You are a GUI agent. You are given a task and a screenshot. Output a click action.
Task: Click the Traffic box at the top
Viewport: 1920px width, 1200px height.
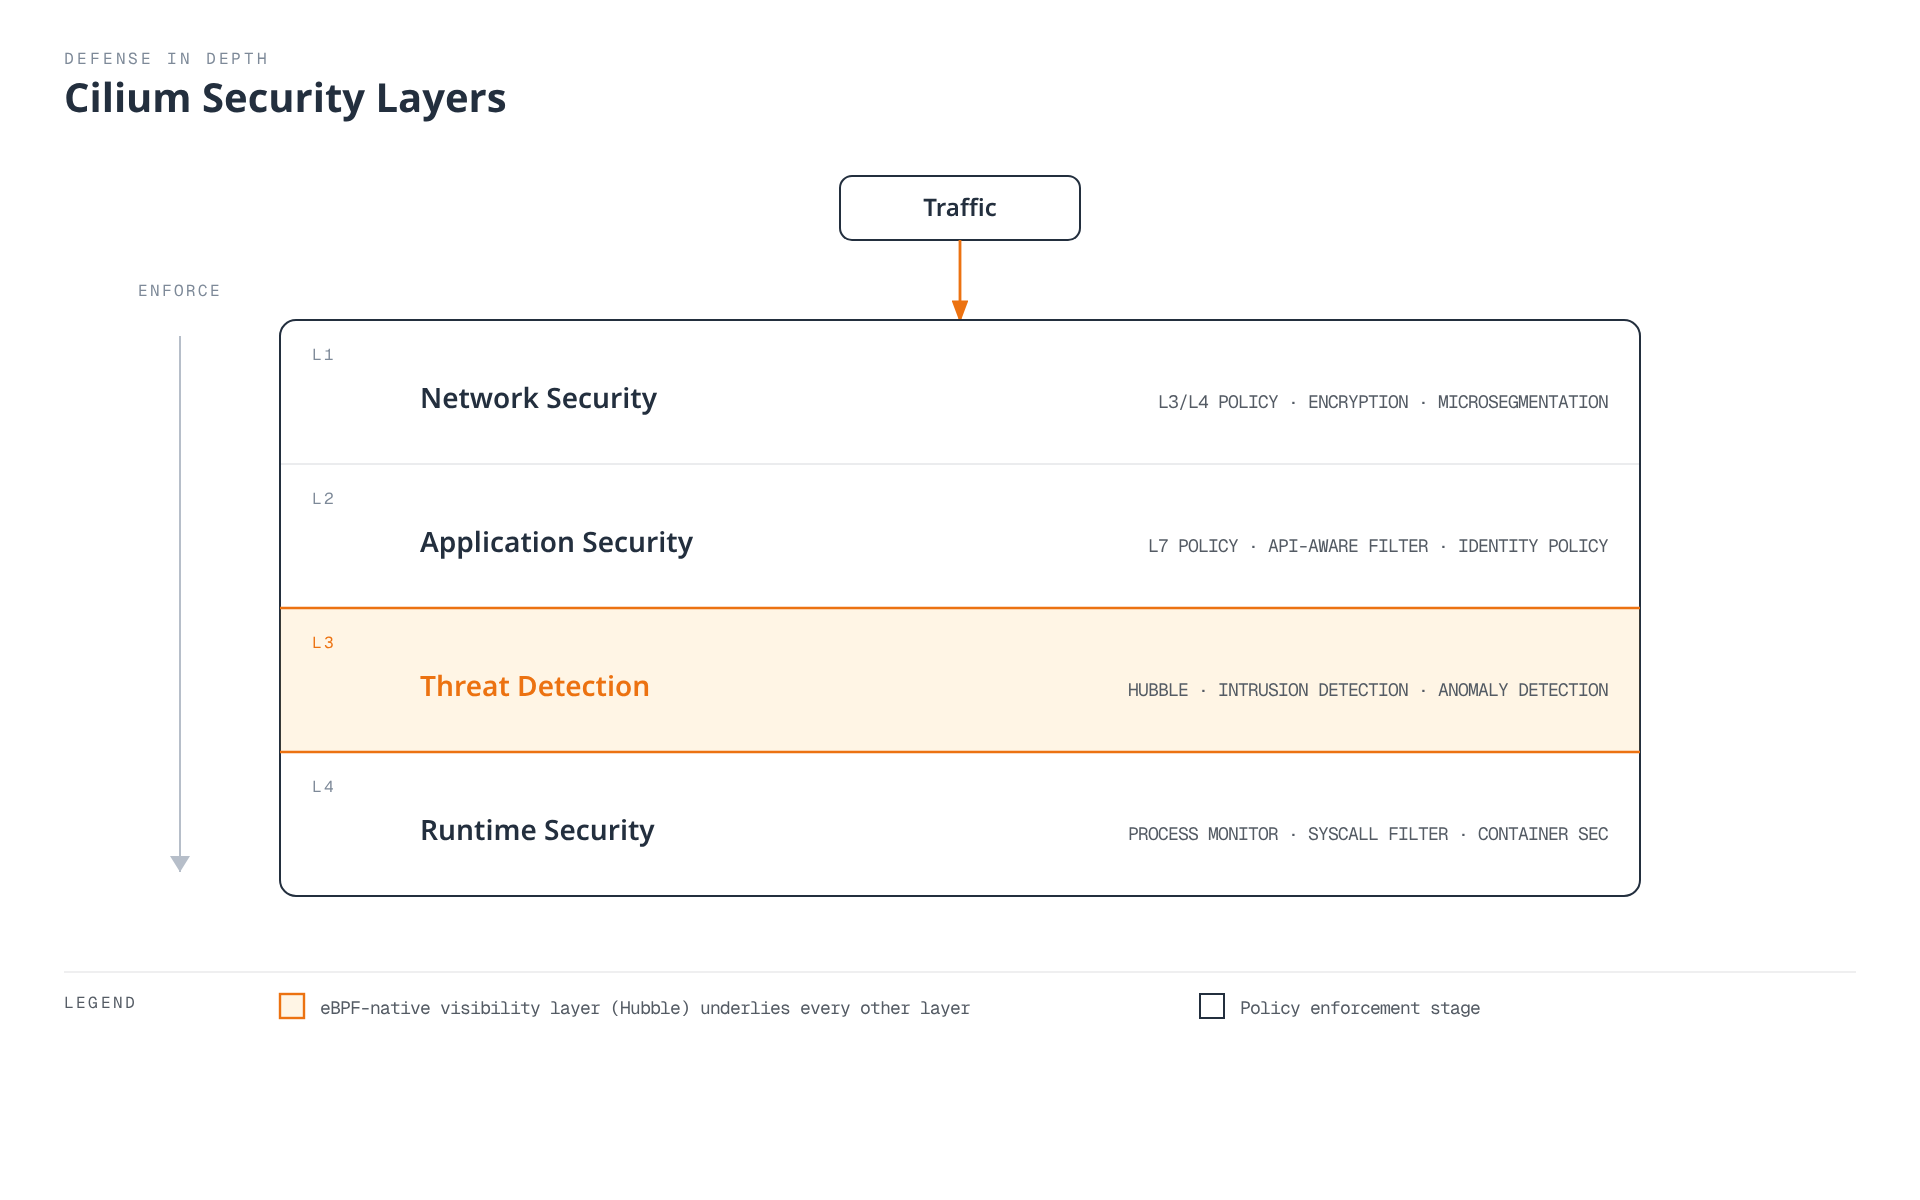(960, 208)
